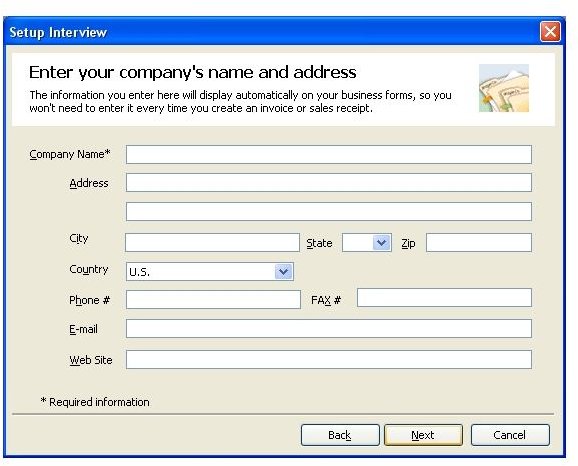Screen dimensions: 578x466
Task: Click into the Company Name field
Action: click(x=329, y=154)
